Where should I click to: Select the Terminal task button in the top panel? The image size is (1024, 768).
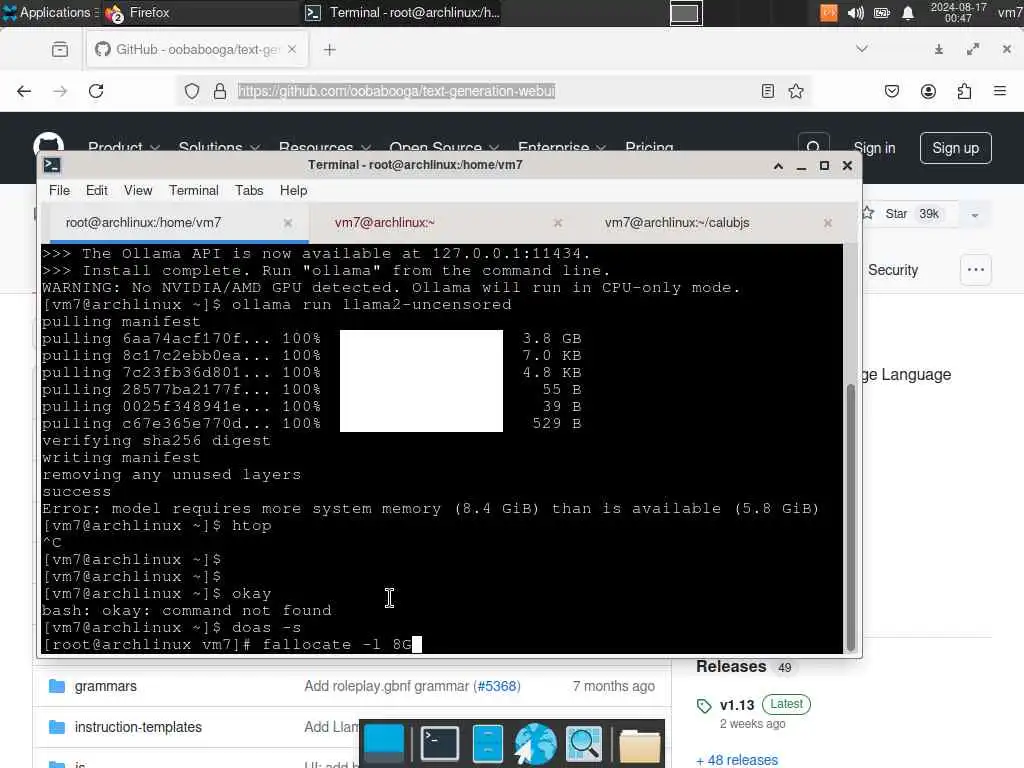click(403, 12)
